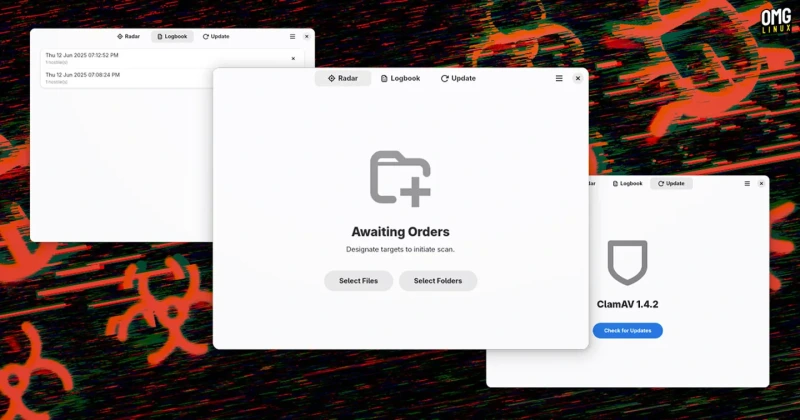Open the Update tab in the center window
800x420 pixels.
point(458,78)
